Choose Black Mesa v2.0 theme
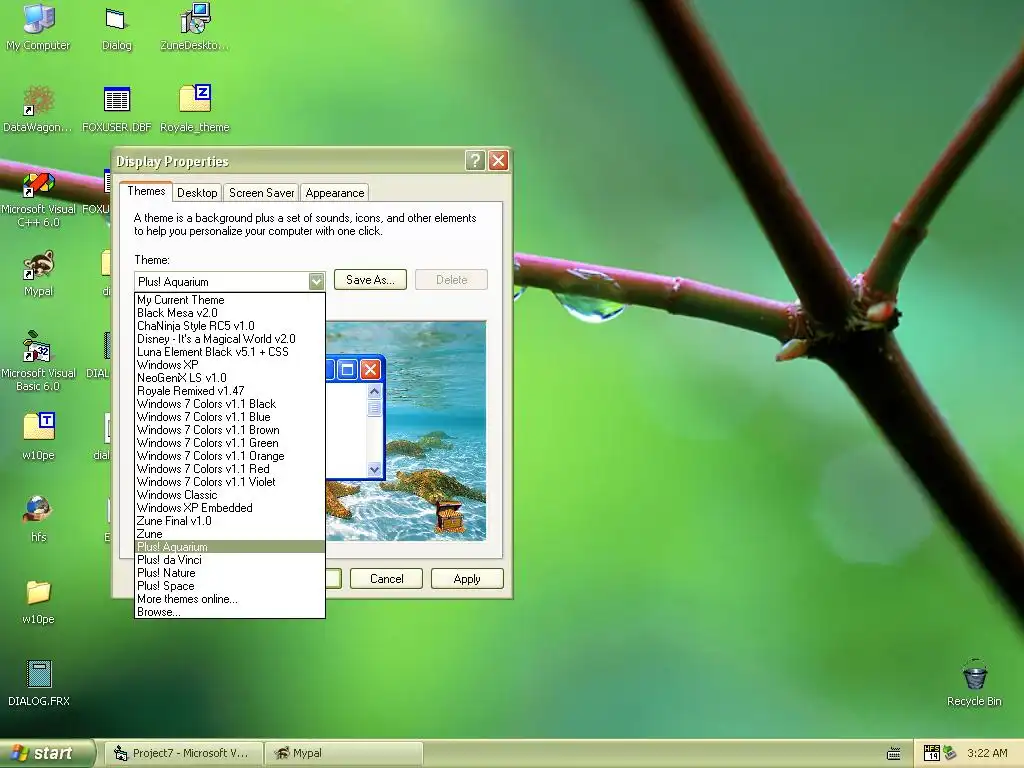The height and width of the screenshot is (768, 1024). (x=230, y=313)
